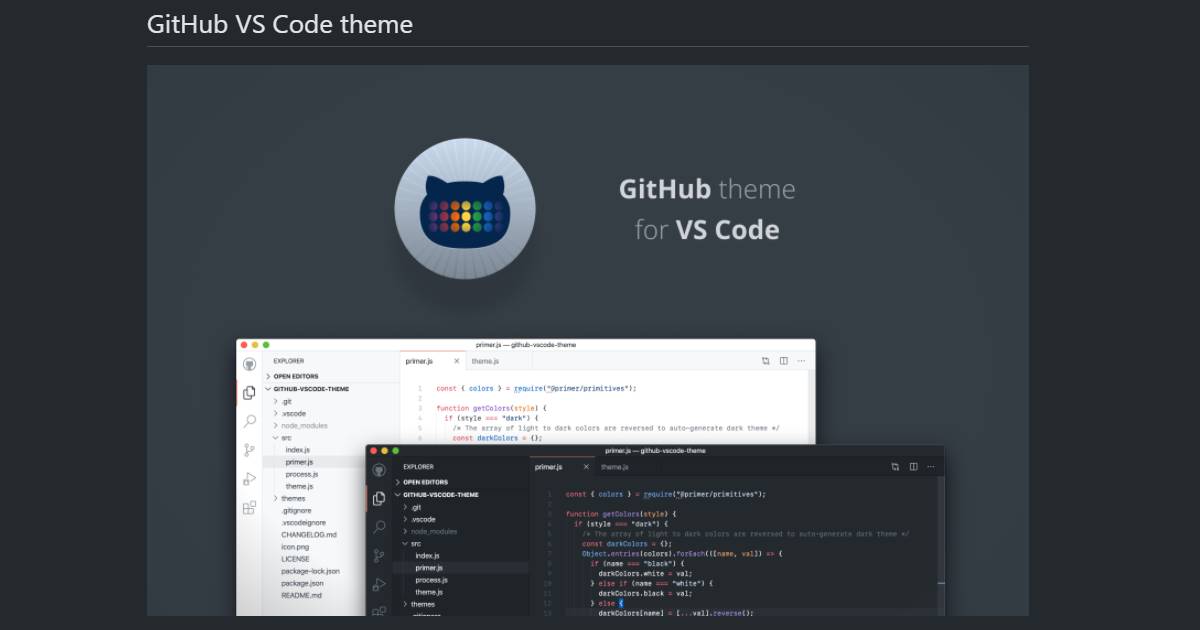Open Run and Debug icon in light window
Screen dimensions: 1200x630
tap(249, 479)
